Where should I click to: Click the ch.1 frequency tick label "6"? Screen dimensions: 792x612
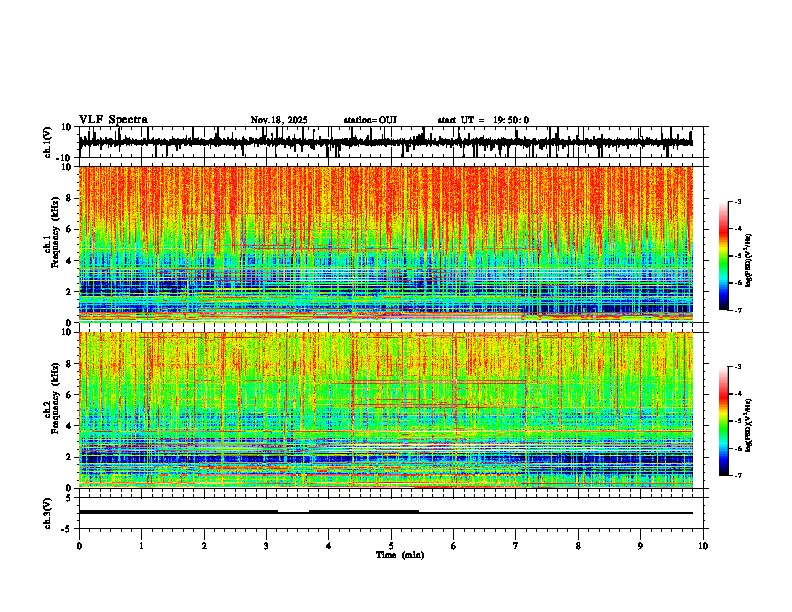[70, 229]
